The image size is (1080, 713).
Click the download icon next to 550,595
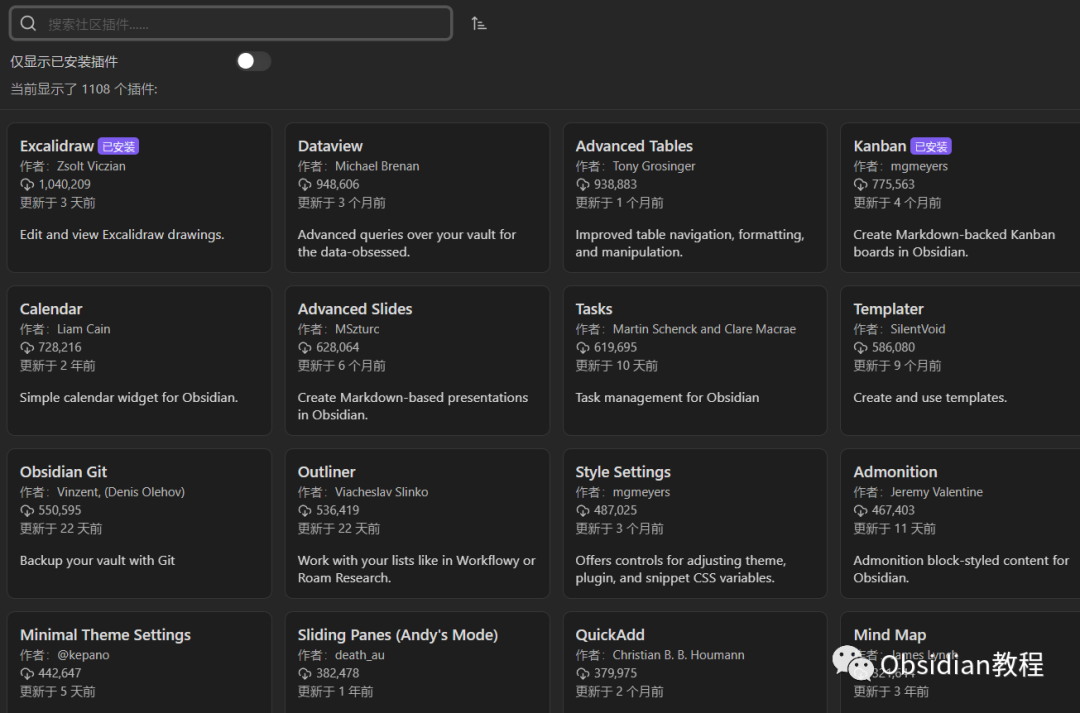[x=27, y=510]
